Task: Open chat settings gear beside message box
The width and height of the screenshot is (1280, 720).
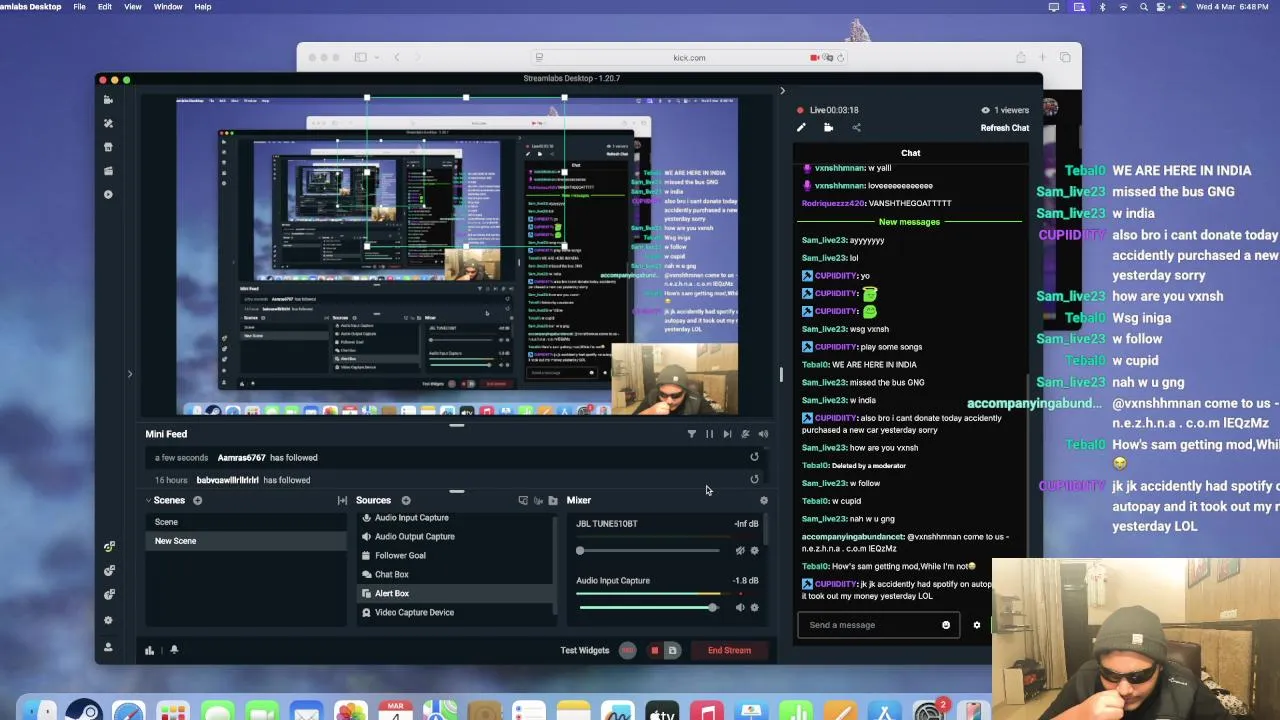Action: pyautogui.click(x=977, y=625)
